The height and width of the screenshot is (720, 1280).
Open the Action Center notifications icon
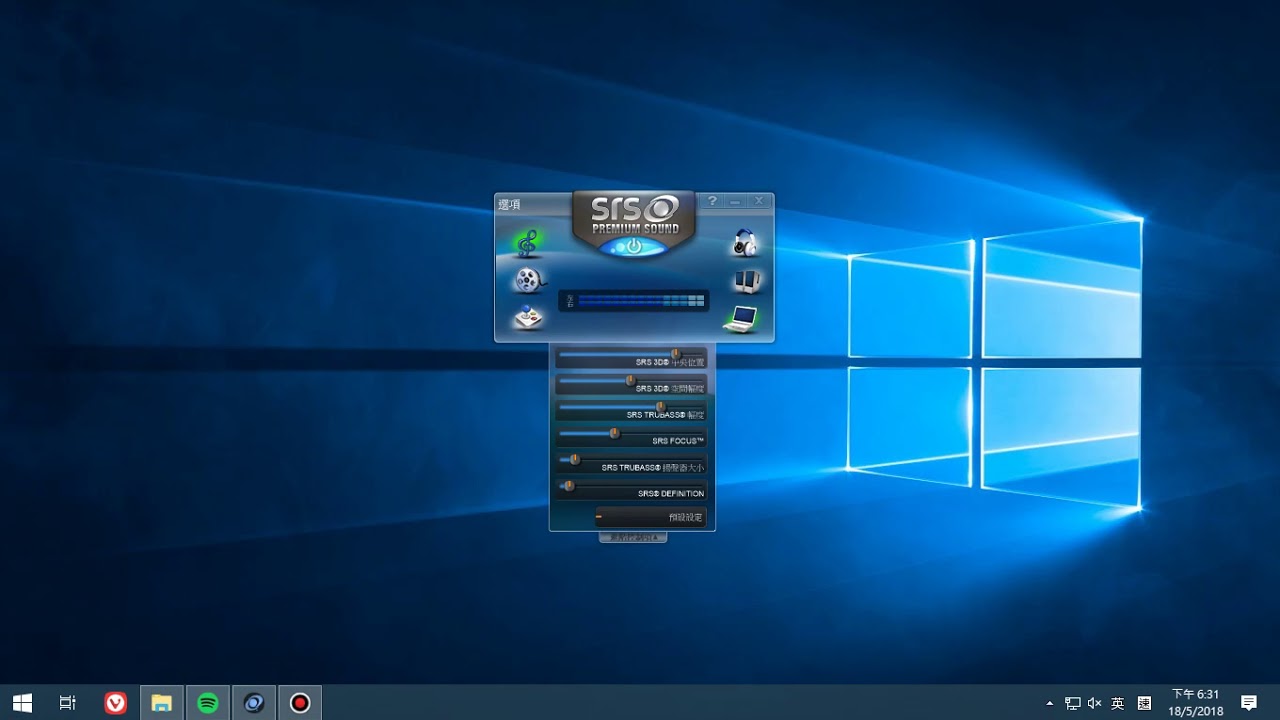[1249, 703]
